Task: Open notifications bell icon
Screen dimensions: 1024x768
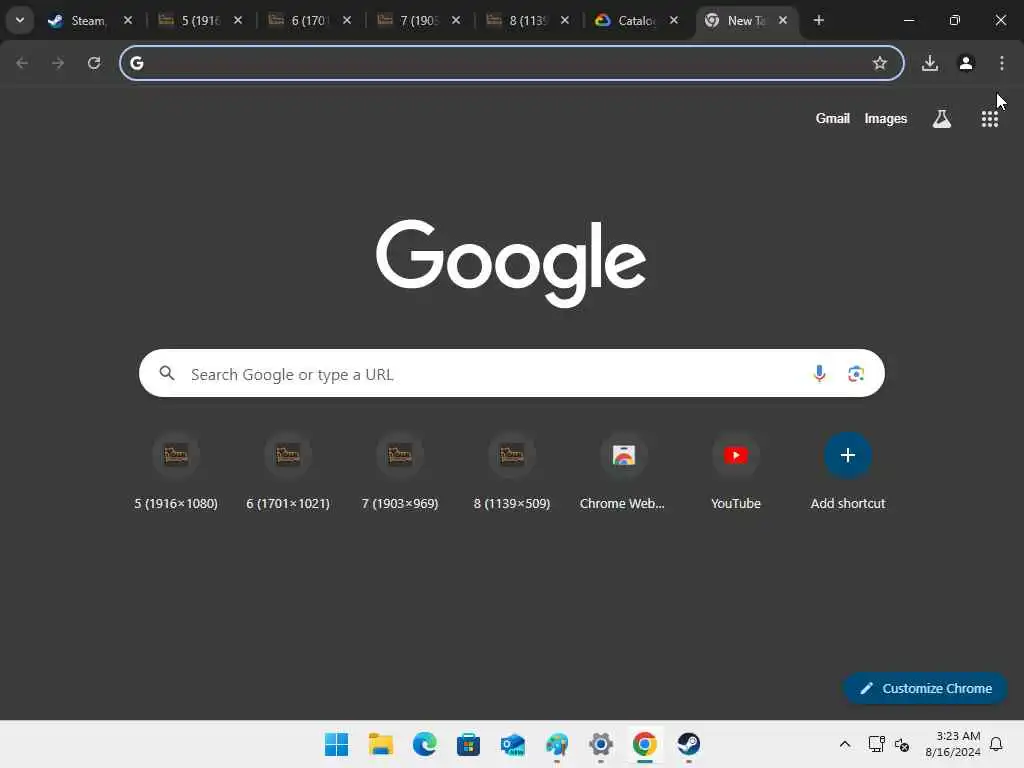Action: coord(996,744)
